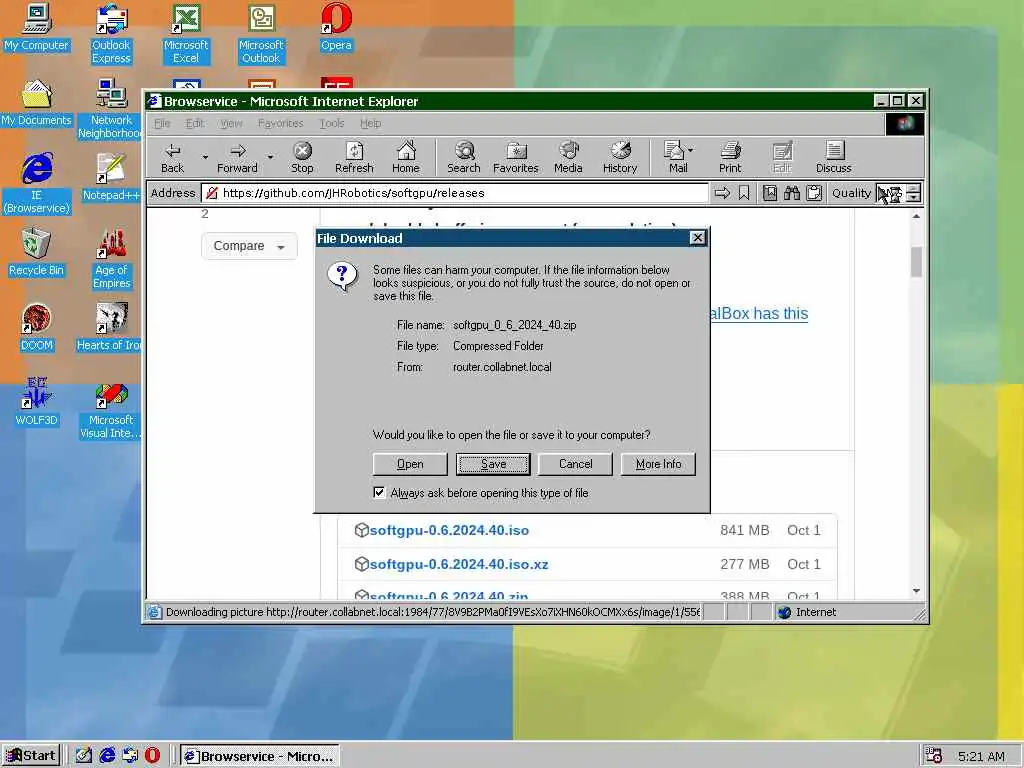
Task: Open the Tools menu
Action: (x=332, y=123)
